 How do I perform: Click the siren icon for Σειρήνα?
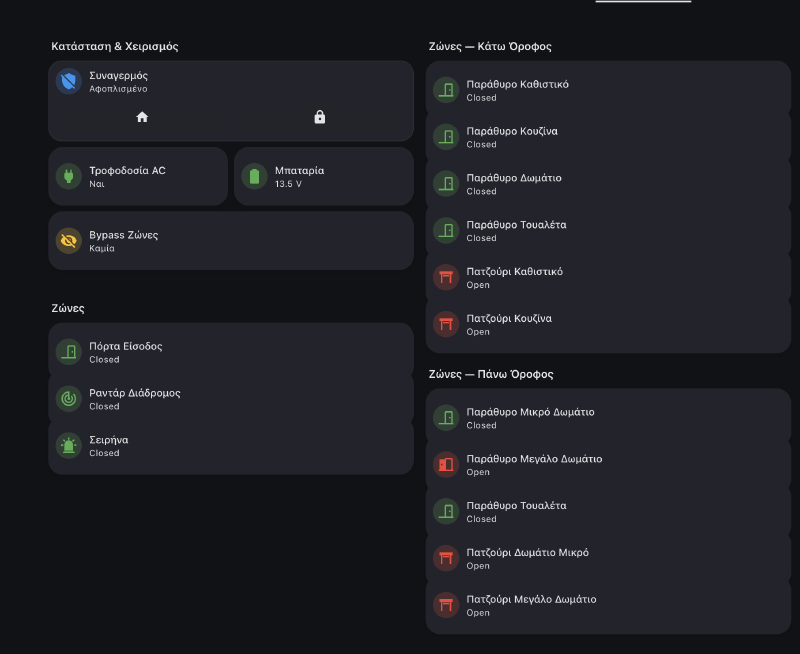coord(68,446)
